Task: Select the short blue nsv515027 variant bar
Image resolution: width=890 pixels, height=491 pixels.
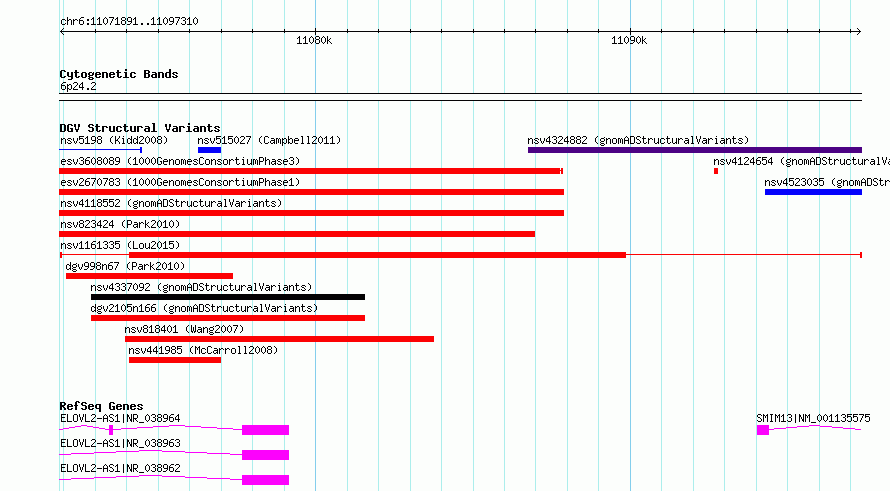Action: click(209, 150)
